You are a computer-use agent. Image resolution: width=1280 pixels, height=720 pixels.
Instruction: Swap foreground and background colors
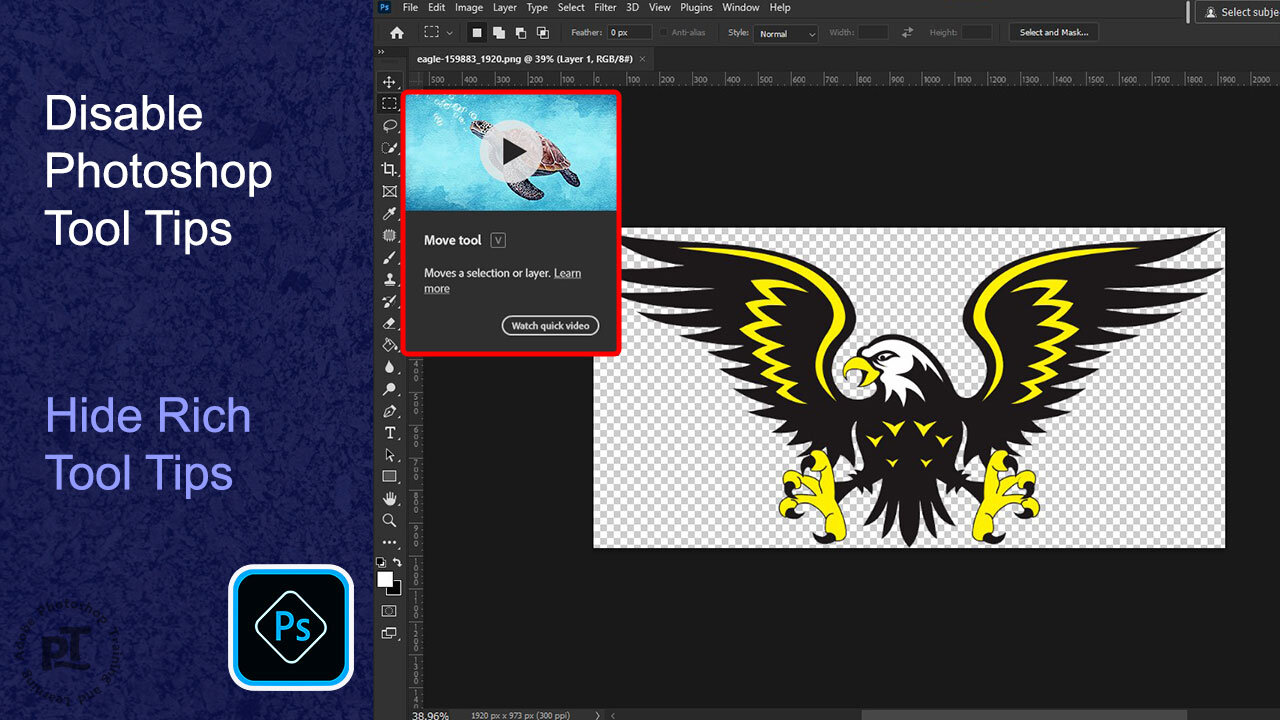[397, 563]
